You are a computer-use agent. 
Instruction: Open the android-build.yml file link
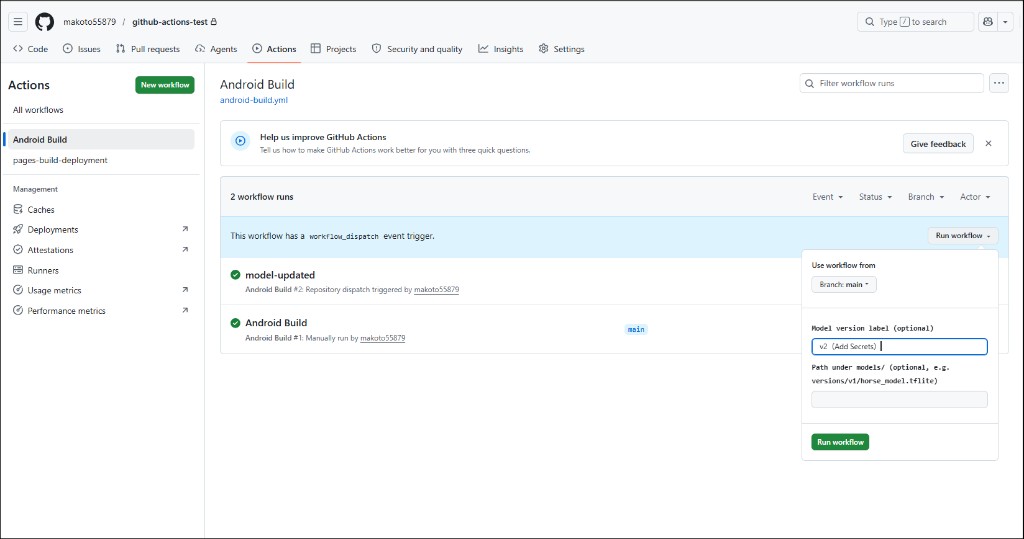(253, 100)
